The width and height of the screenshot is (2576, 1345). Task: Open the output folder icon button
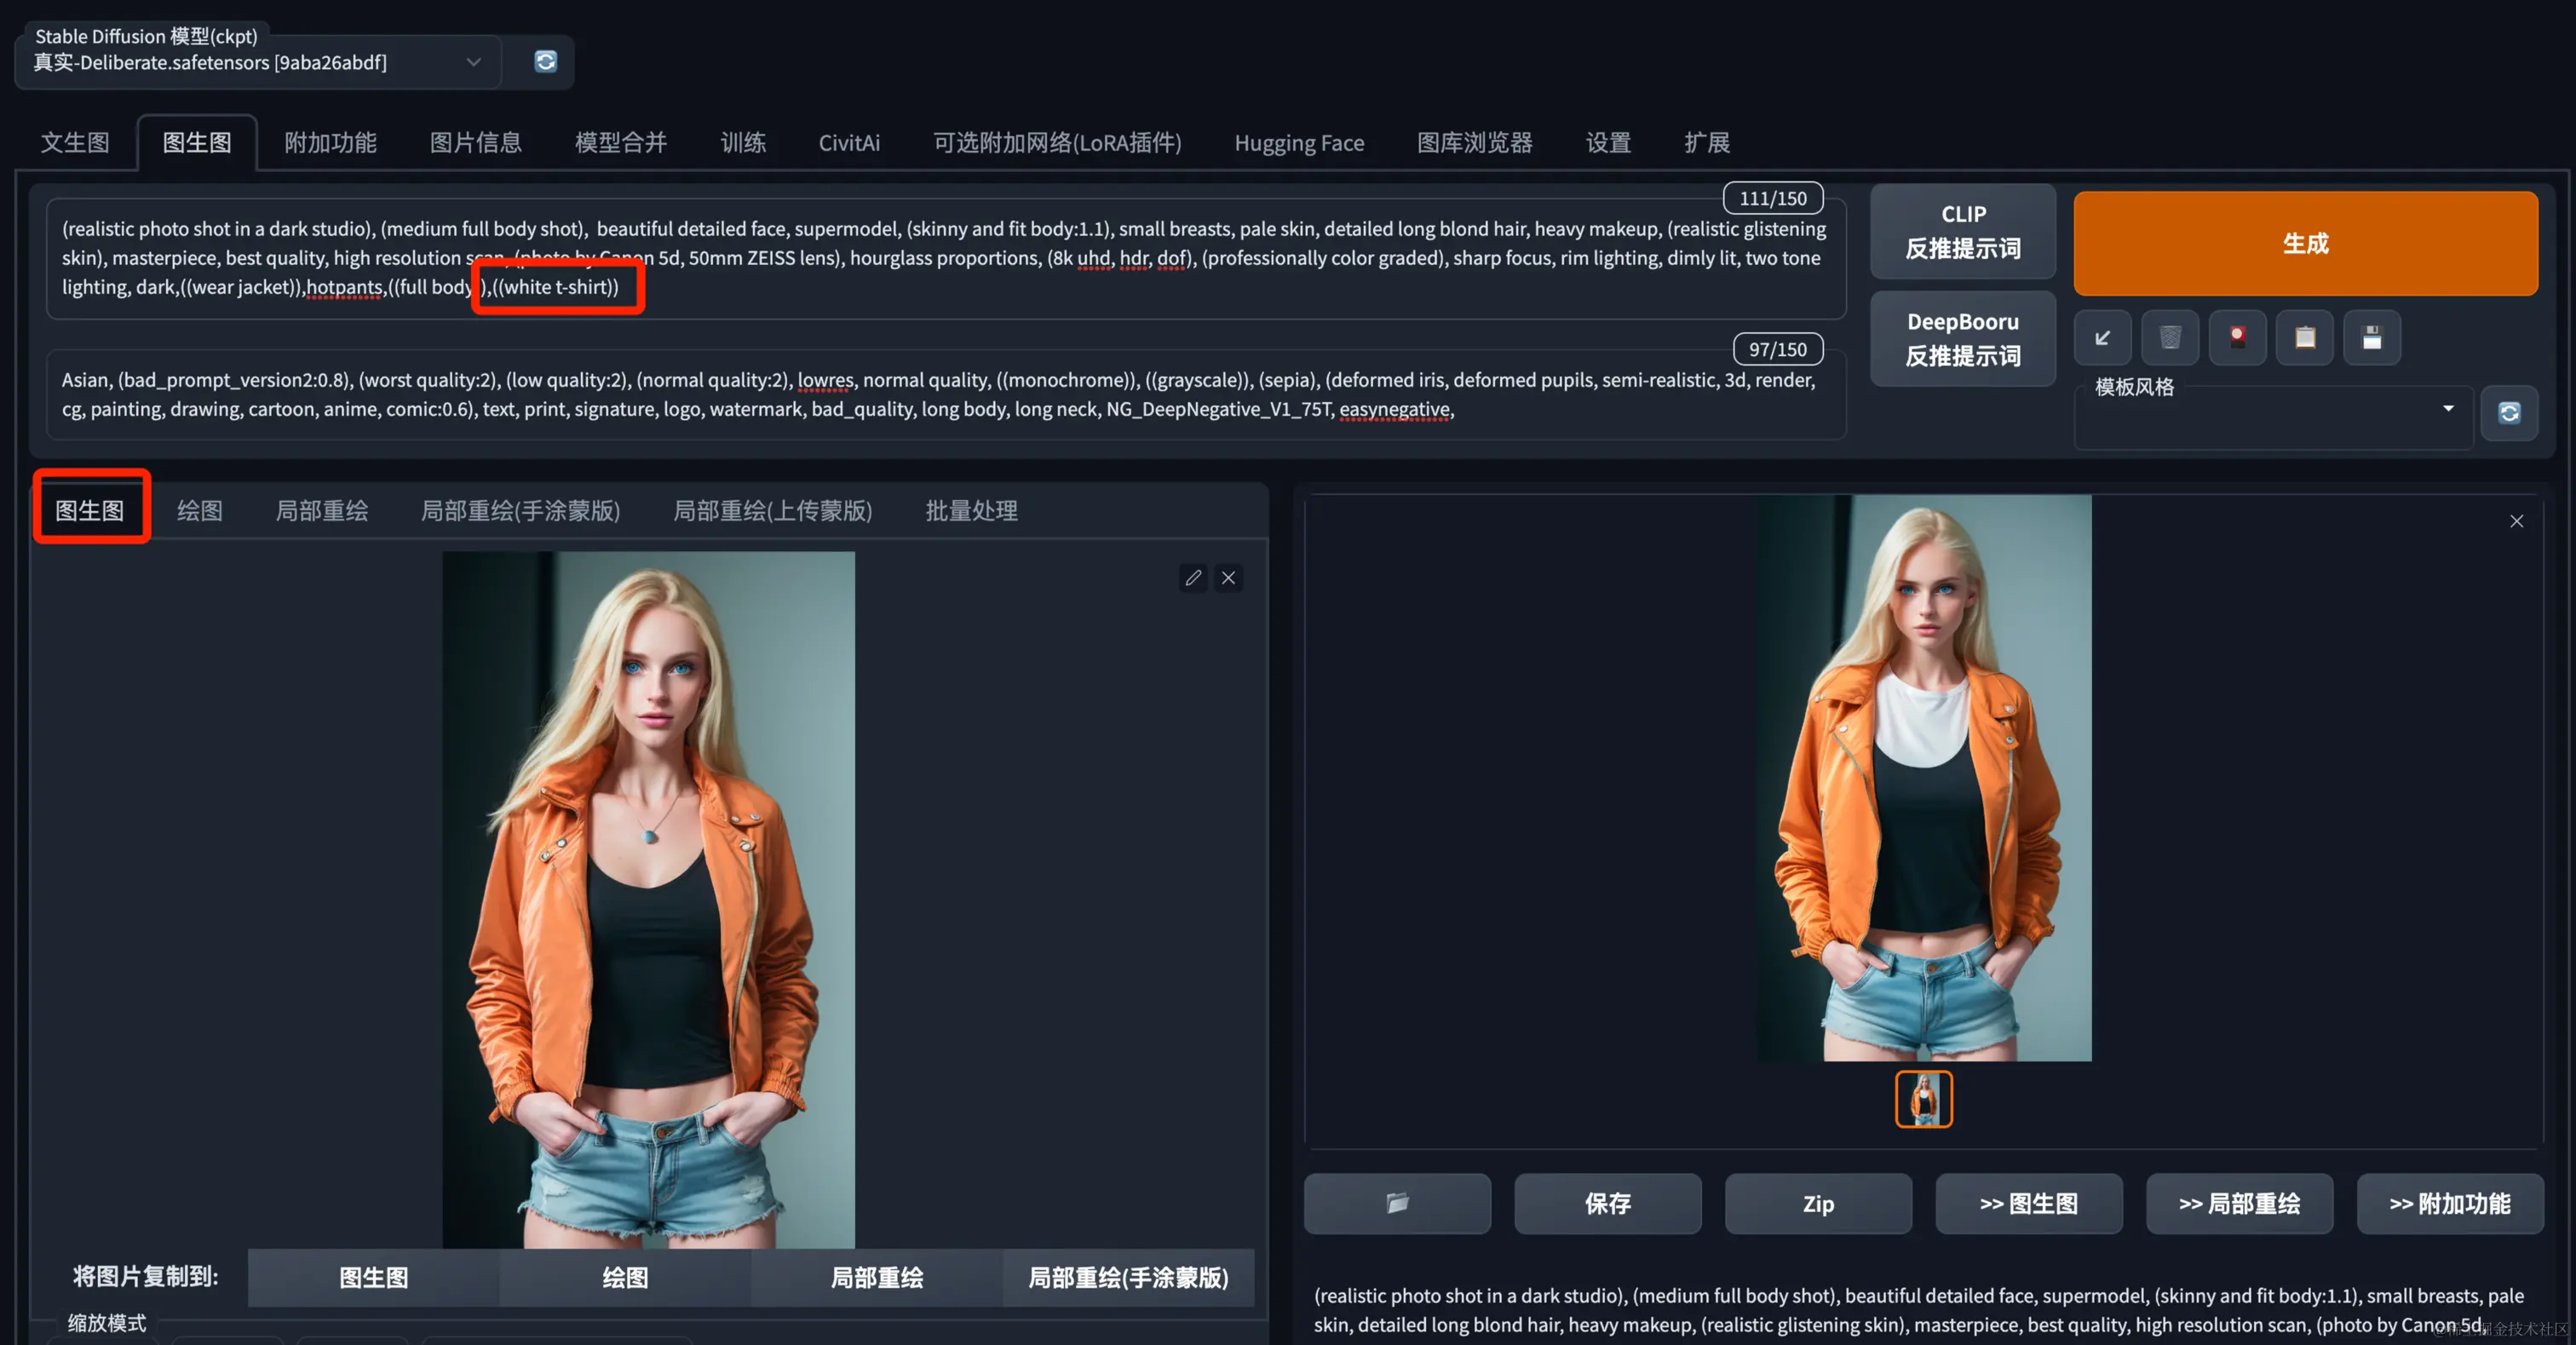(x=1397, y=1203)
